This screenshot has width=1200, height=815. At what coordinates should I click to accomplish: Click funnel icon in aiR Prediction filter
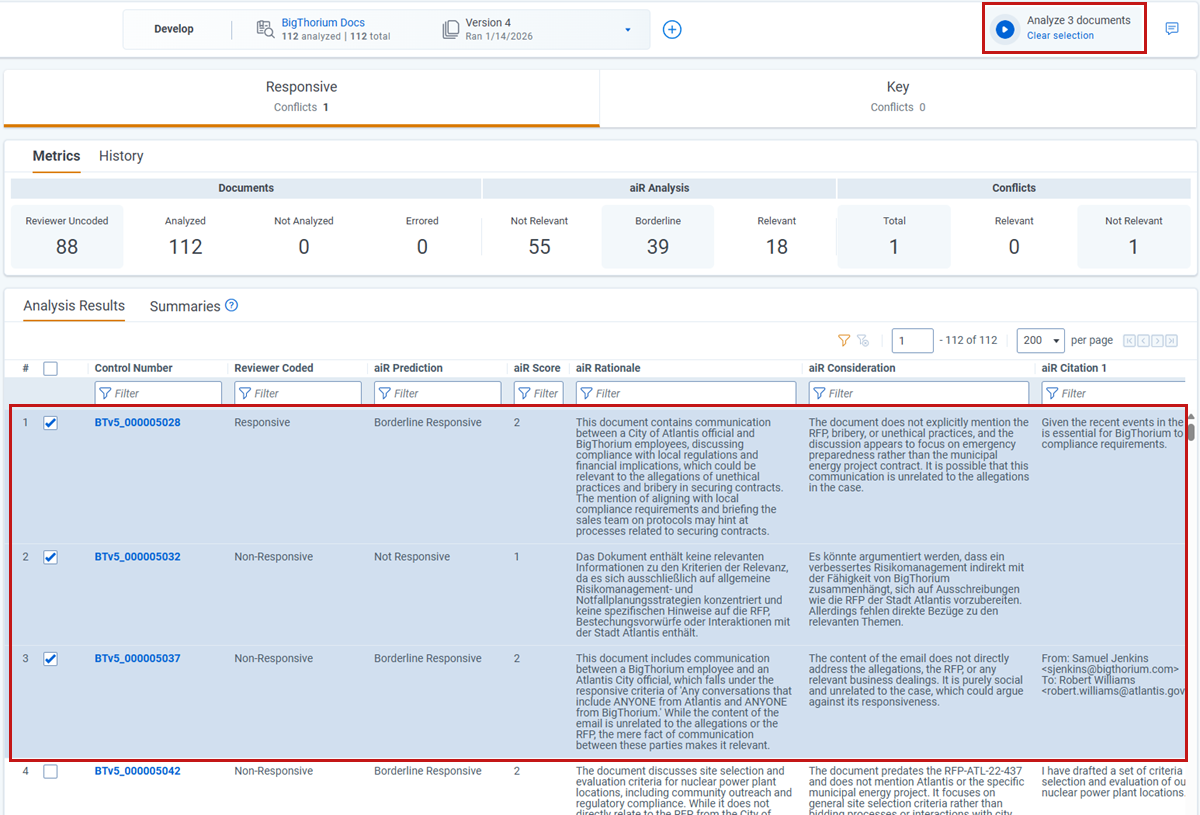(384, 393)
